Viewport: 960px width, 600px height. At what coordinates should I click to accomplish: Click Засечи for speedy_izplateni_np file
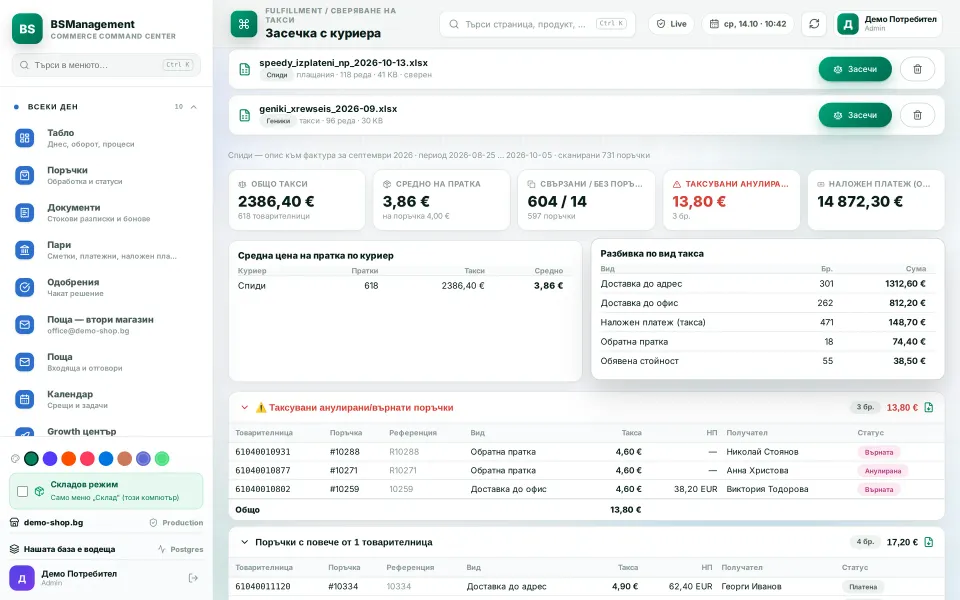(855, 69)
